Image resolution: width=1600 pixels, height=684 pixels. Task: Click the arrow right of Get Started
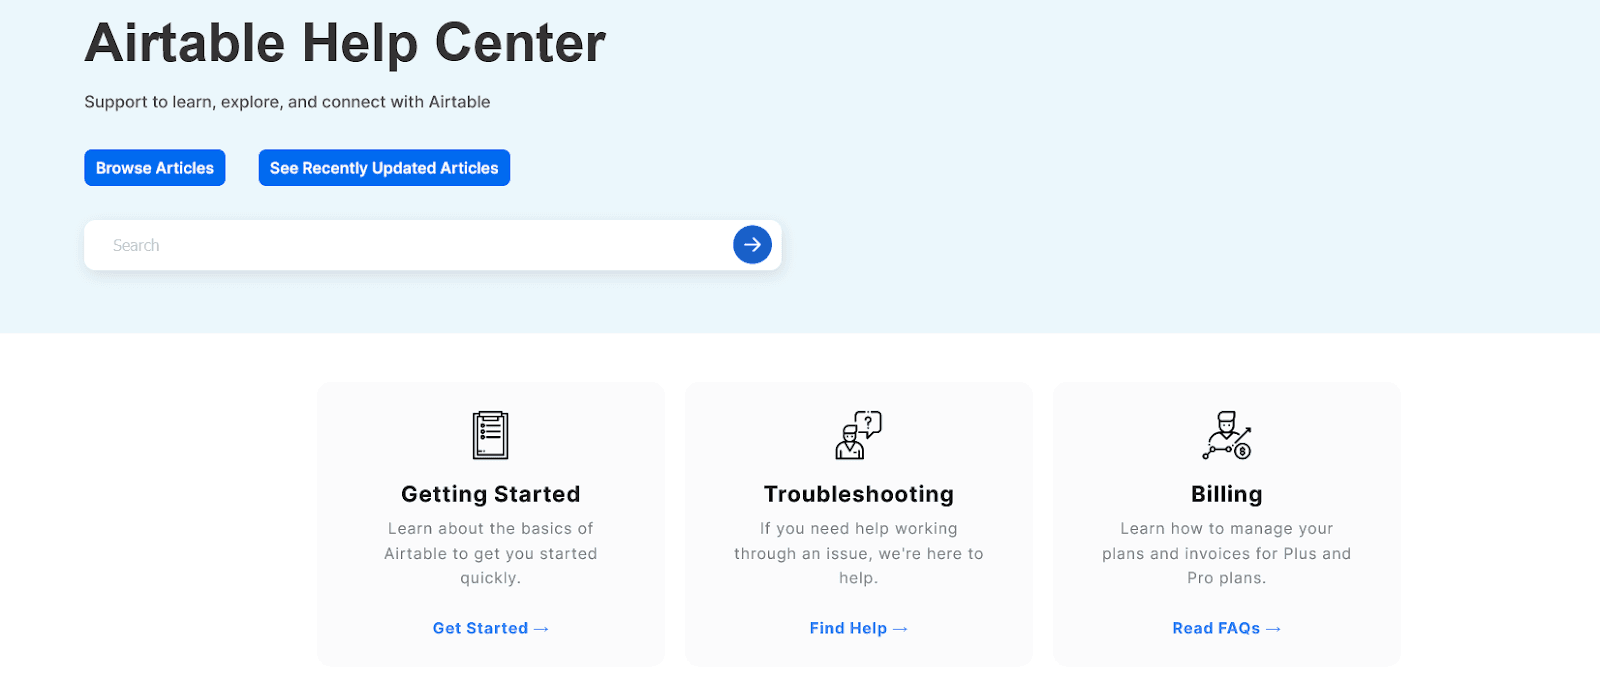[x=541, y=629]
